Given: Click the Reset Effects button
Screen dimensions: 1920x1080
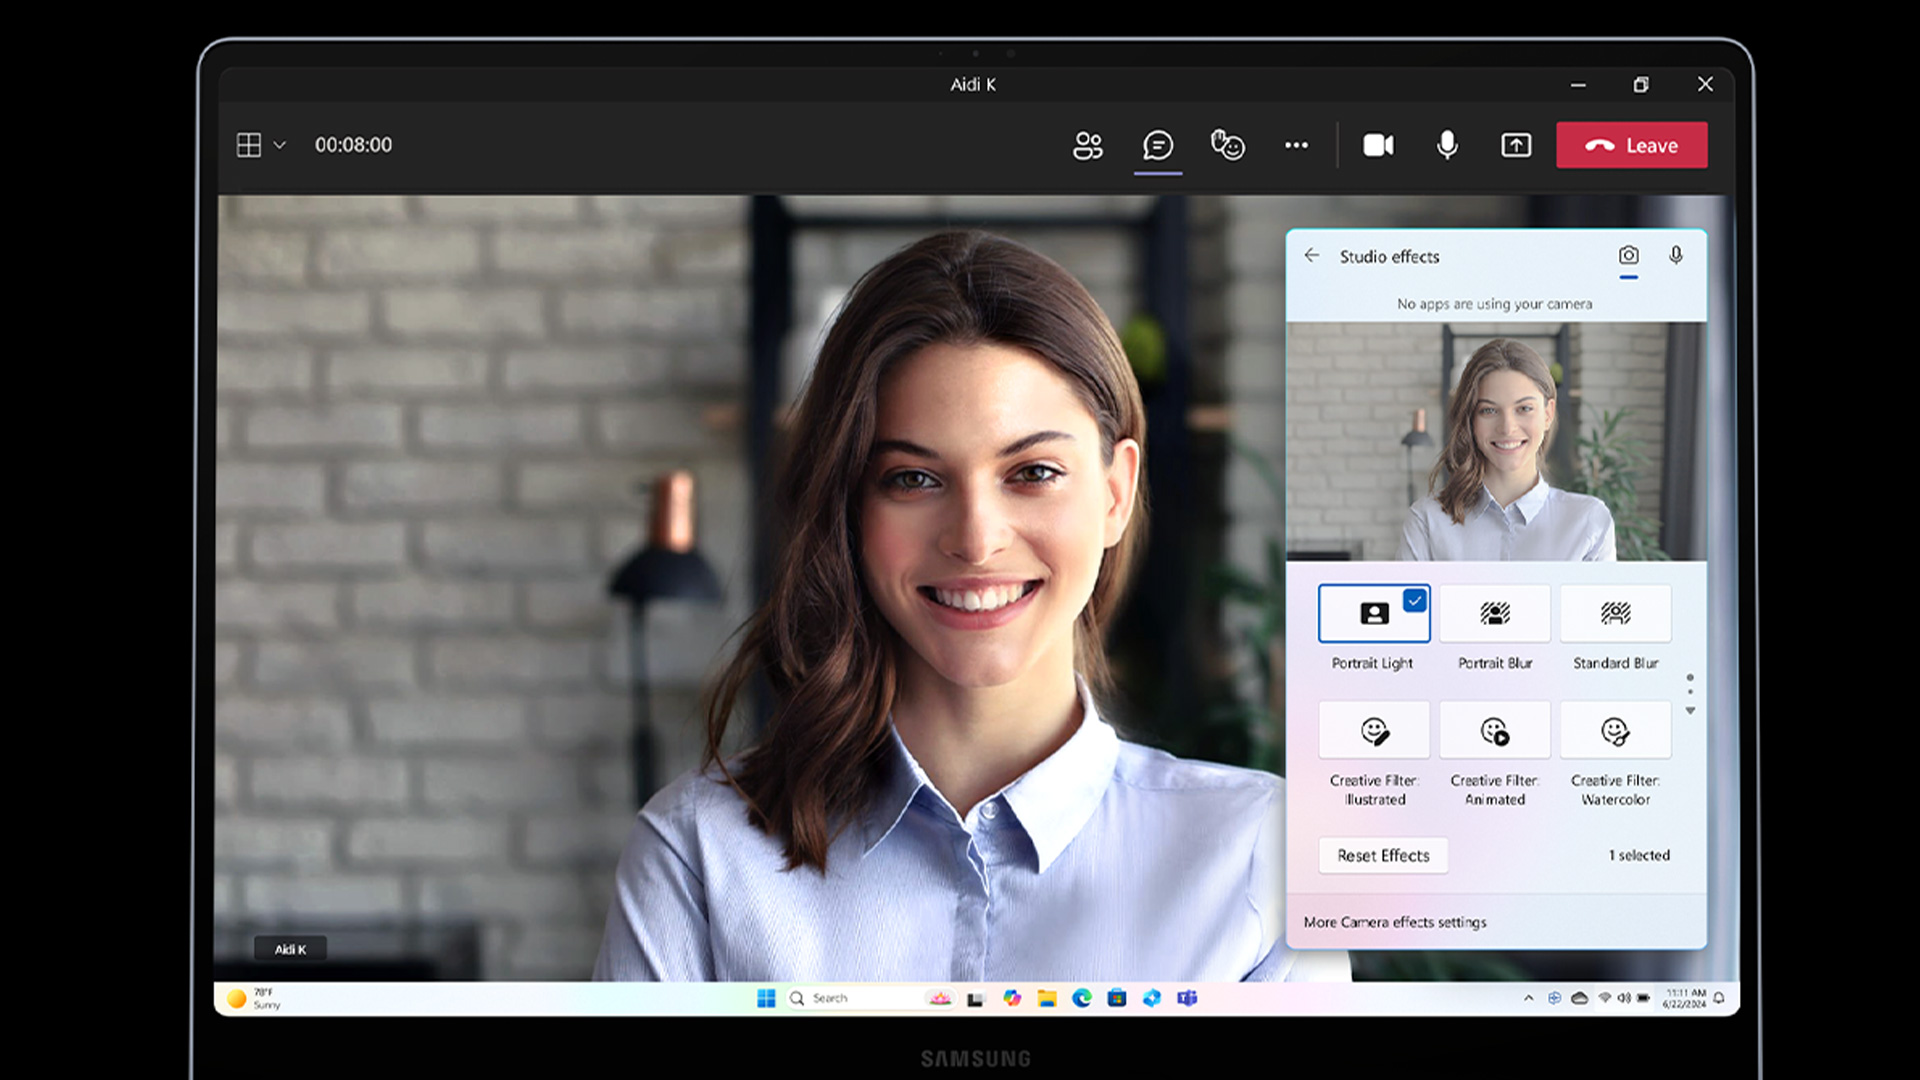Looking at the screenshot, I should tap(1383, 855).
